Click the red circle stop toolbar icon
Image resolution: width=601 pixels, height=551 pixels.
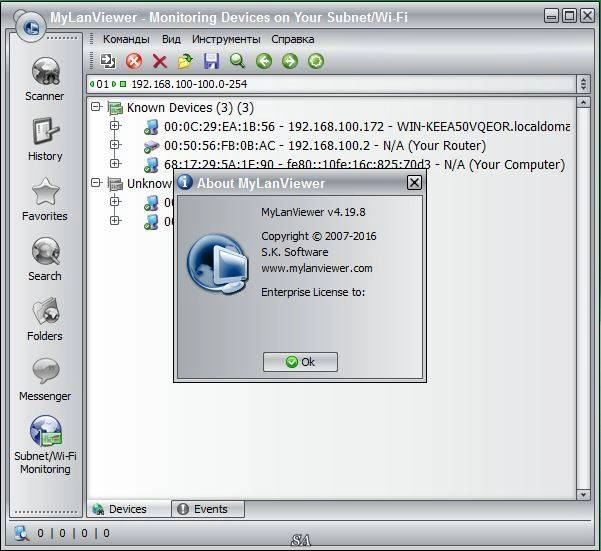tap(134, 61)
